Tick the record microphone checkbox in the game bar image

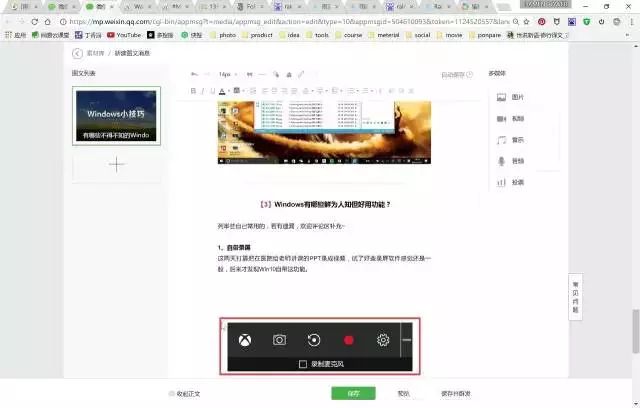point(303,364)
